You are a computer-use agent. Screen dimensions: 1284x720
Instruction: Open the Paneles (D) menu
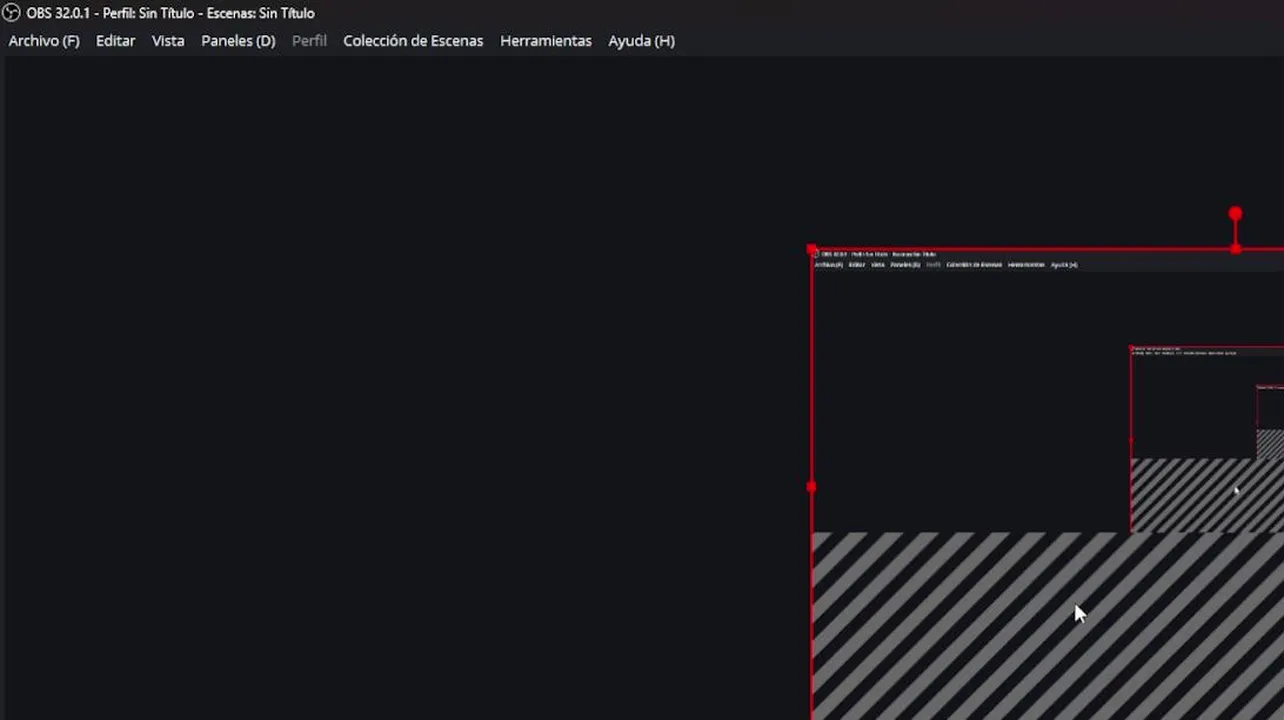(x=238, y=41)
